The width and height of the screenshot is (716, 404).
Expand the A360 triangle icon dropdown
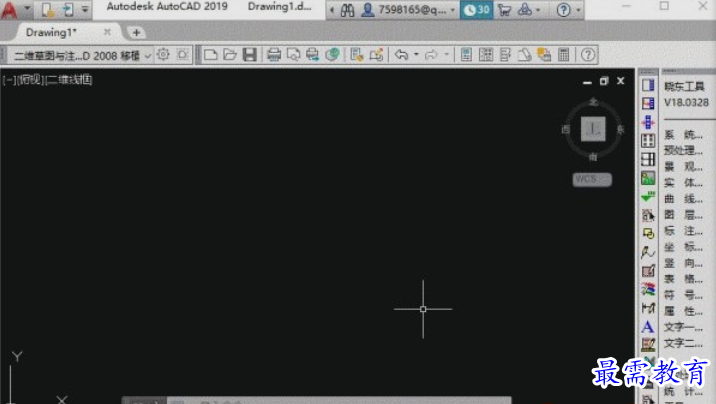coord(538,10)
